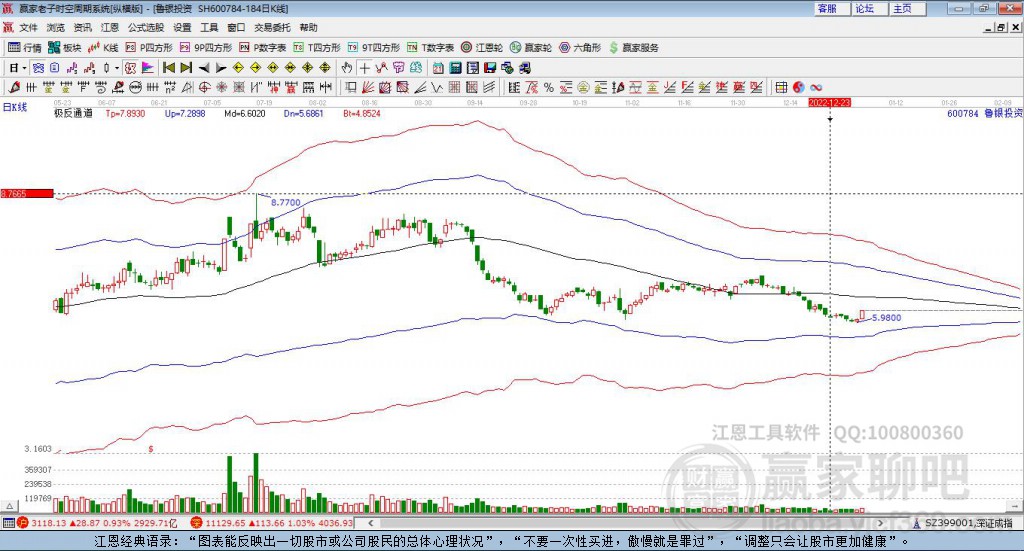Click the first yellow diamond arrow icon
This screenshot has width=1024, height=551.
click(x=238, y=68)
